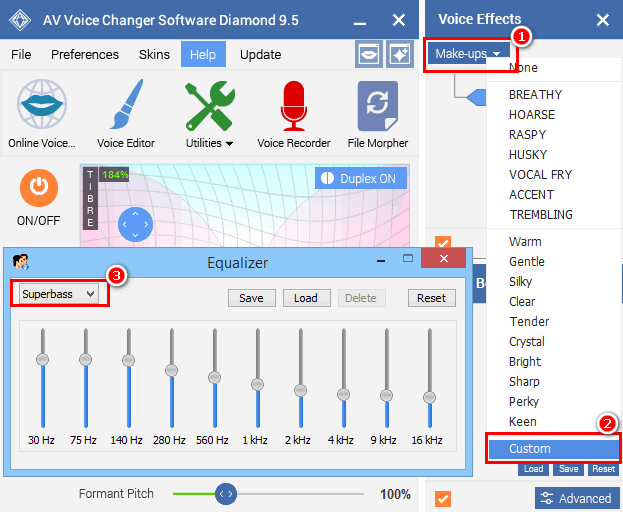Click the 75 Hz equalizer slider handle
The width and height of the screenshot is (623, 512).
click(85, 359)
